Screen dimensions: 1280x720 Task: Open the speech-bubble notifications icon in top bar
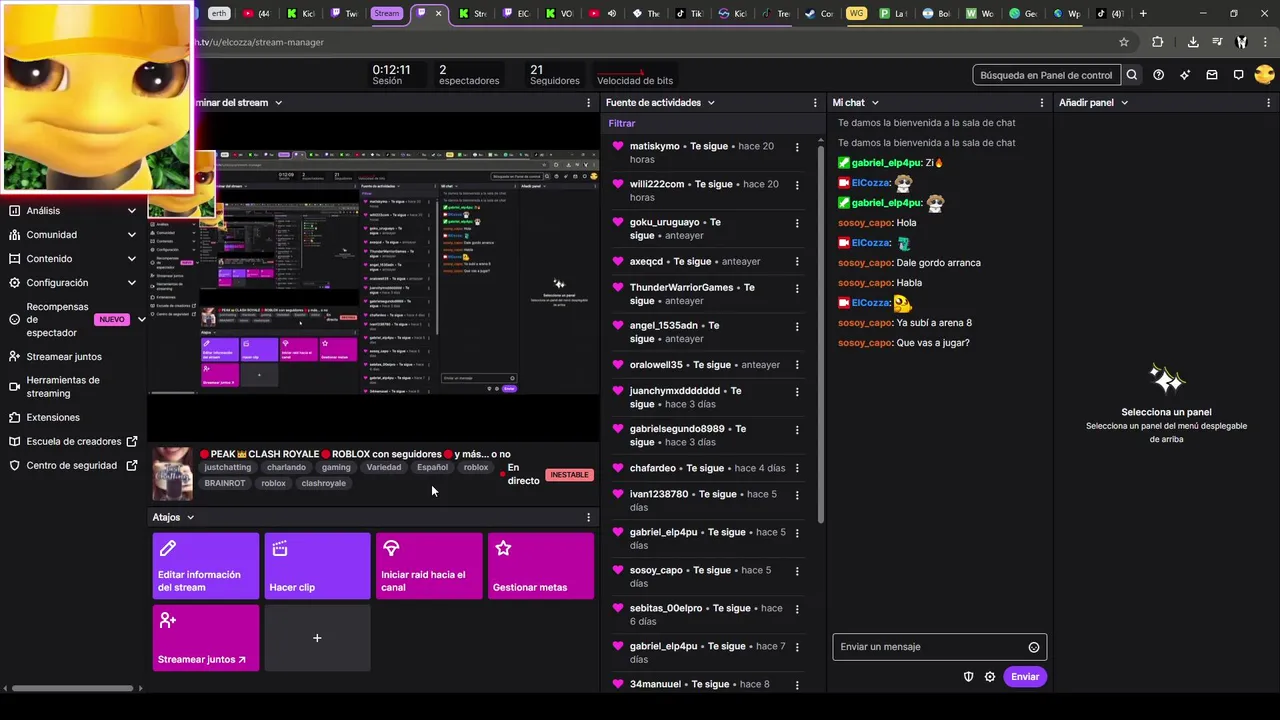point(1238,75)
